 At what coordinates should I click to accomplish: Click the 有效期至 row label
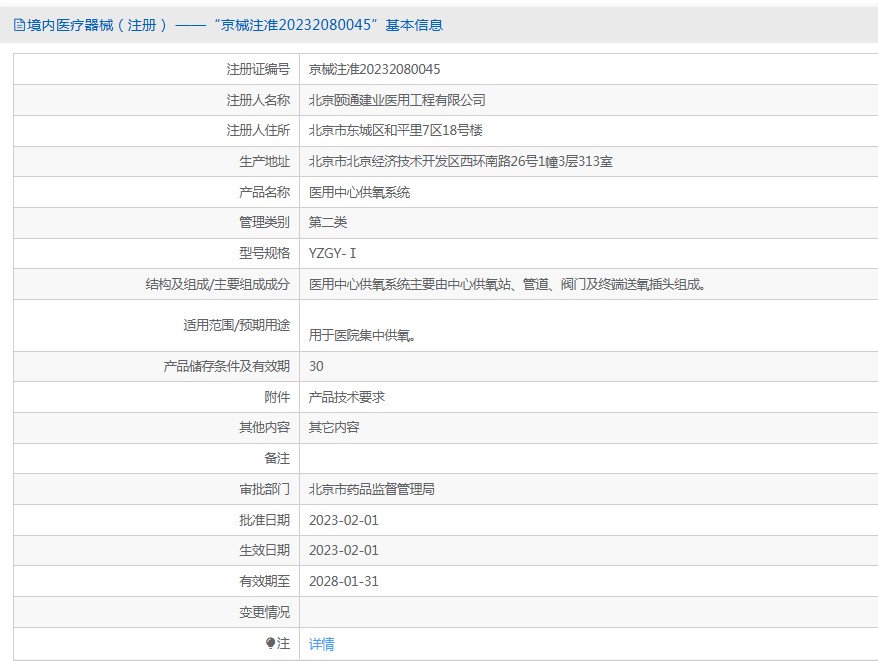264,581
